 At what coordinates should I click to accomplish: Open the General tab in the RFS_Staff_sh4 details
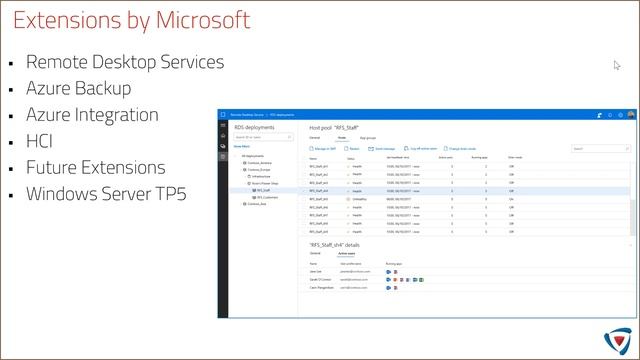click(x=315, y=253)
